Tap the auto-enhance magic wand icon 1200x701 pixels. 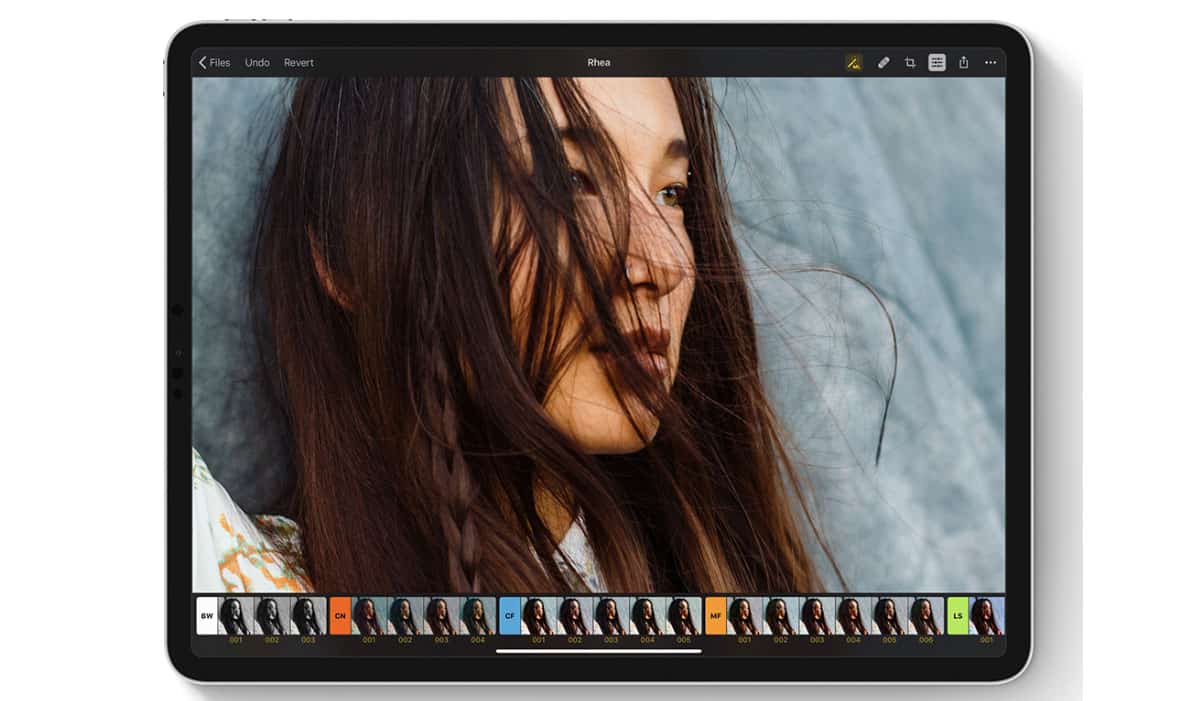pyautogui.click(x=854, y=62)
